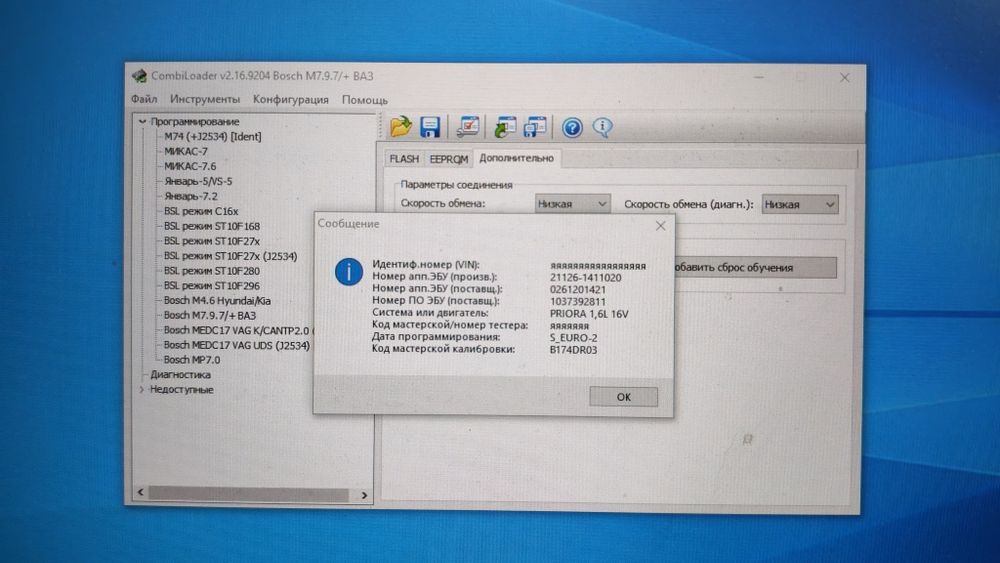Viewport: 1000px width, 563px height.
Task: Click the value B174DR03 in dialog
Action: tap(573, 350)
